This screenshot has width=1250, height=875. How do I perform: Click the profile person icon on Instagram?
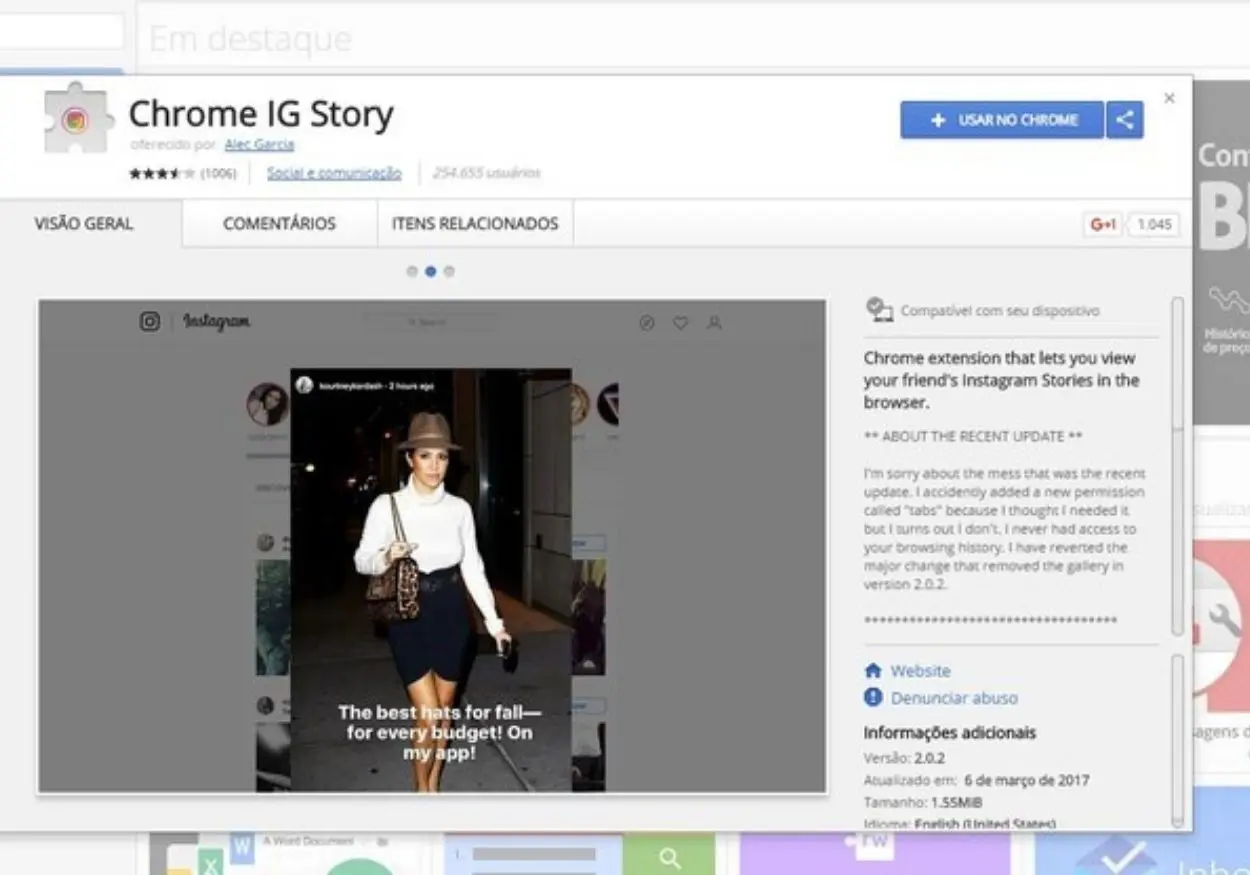[713, 322]
